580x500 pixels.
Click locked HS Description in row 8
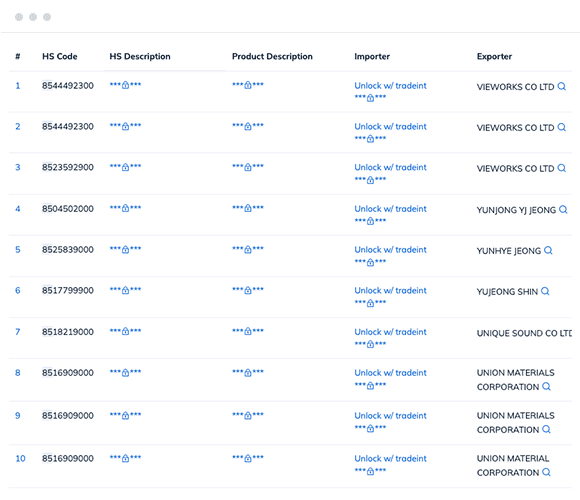[x=125, y=372]
